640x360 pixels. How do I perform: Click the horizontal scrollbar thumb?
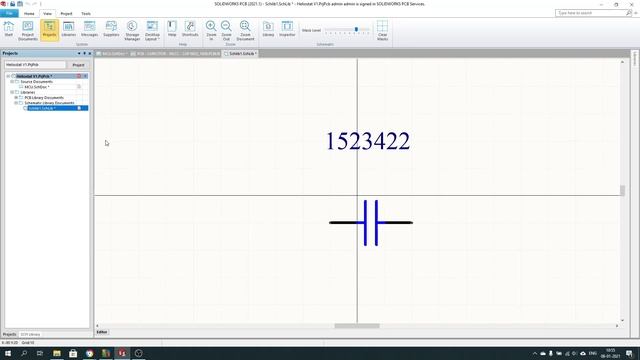357,326
